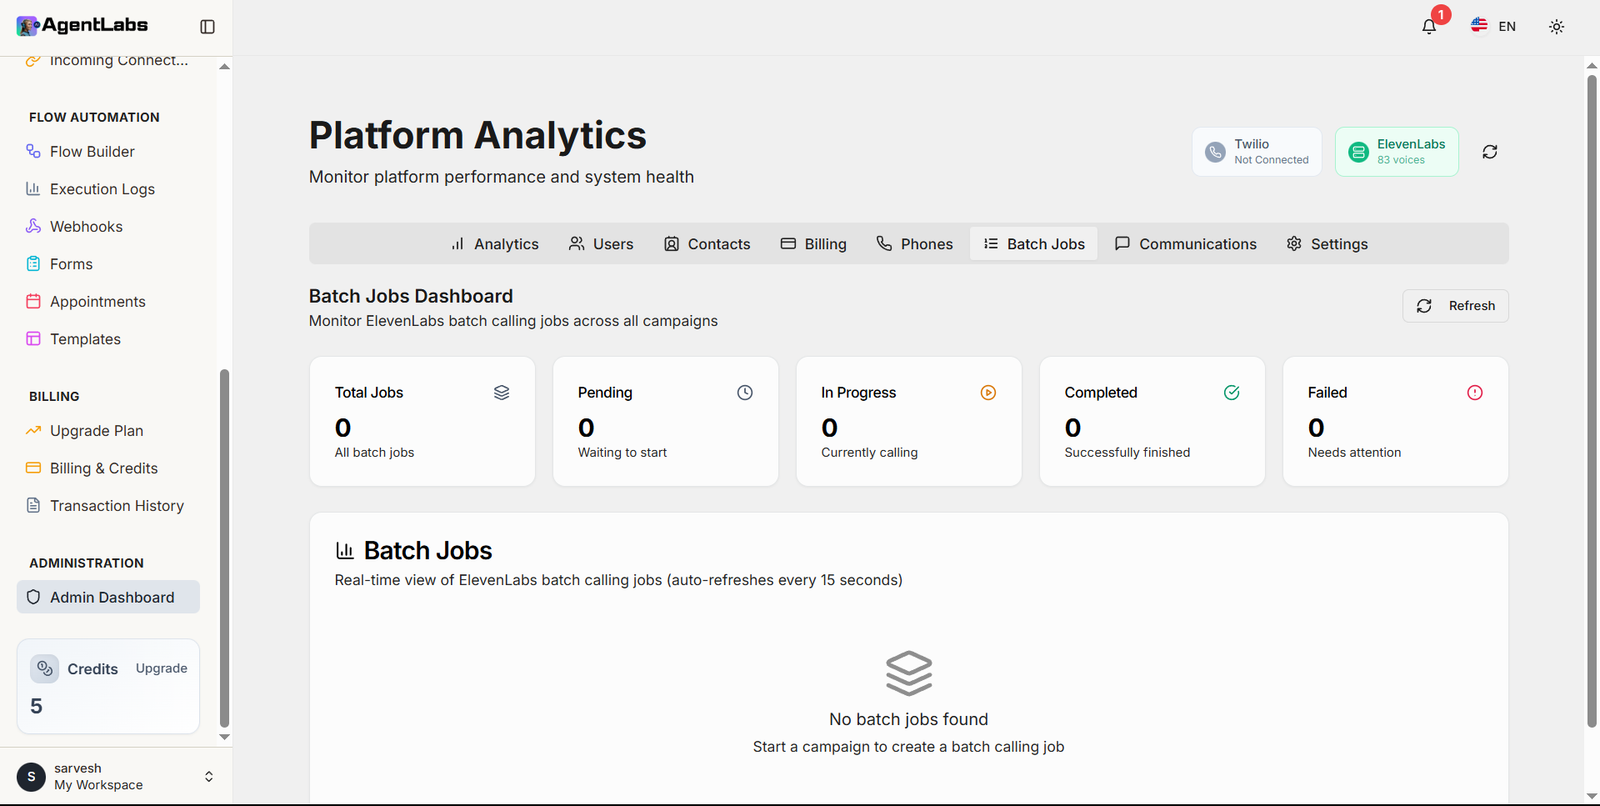Click the main page scrollbar thumb

[1592, 400]
